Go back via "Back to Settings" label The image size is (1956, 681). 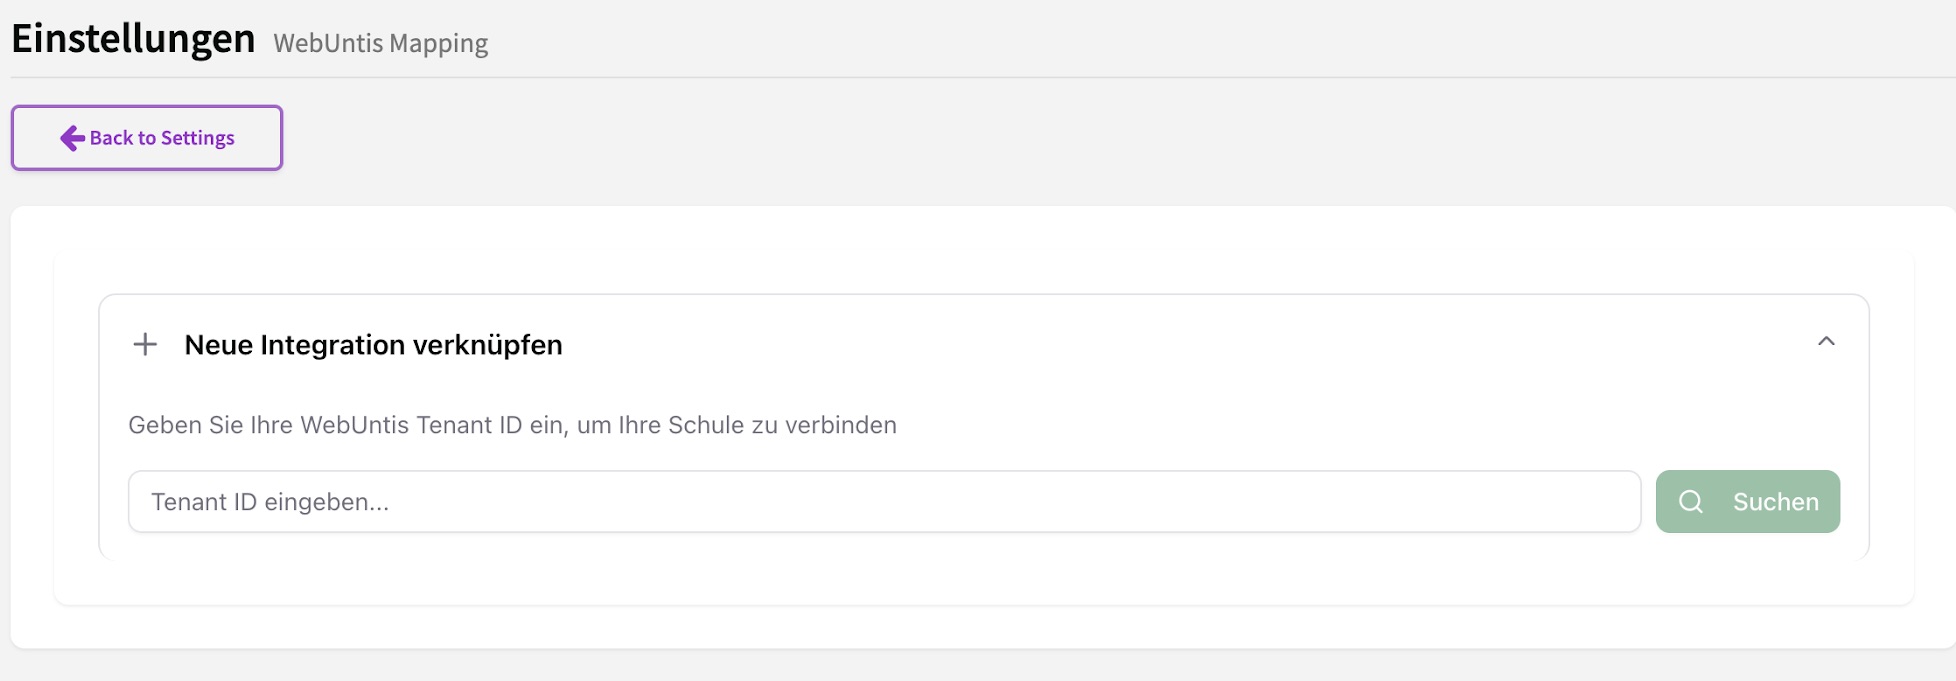click(x=162, y=138)
